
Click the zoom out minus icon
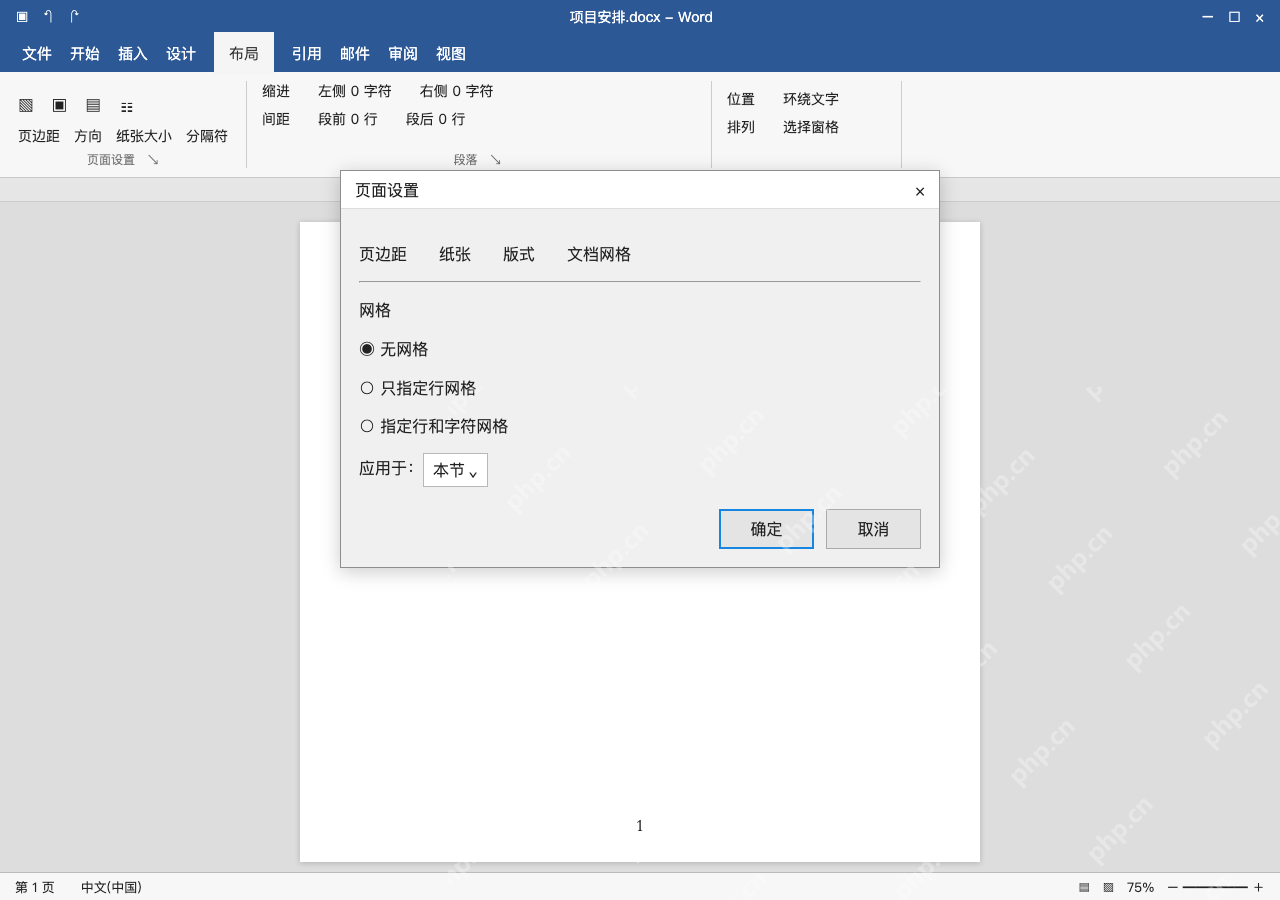tap(1173, 887)
